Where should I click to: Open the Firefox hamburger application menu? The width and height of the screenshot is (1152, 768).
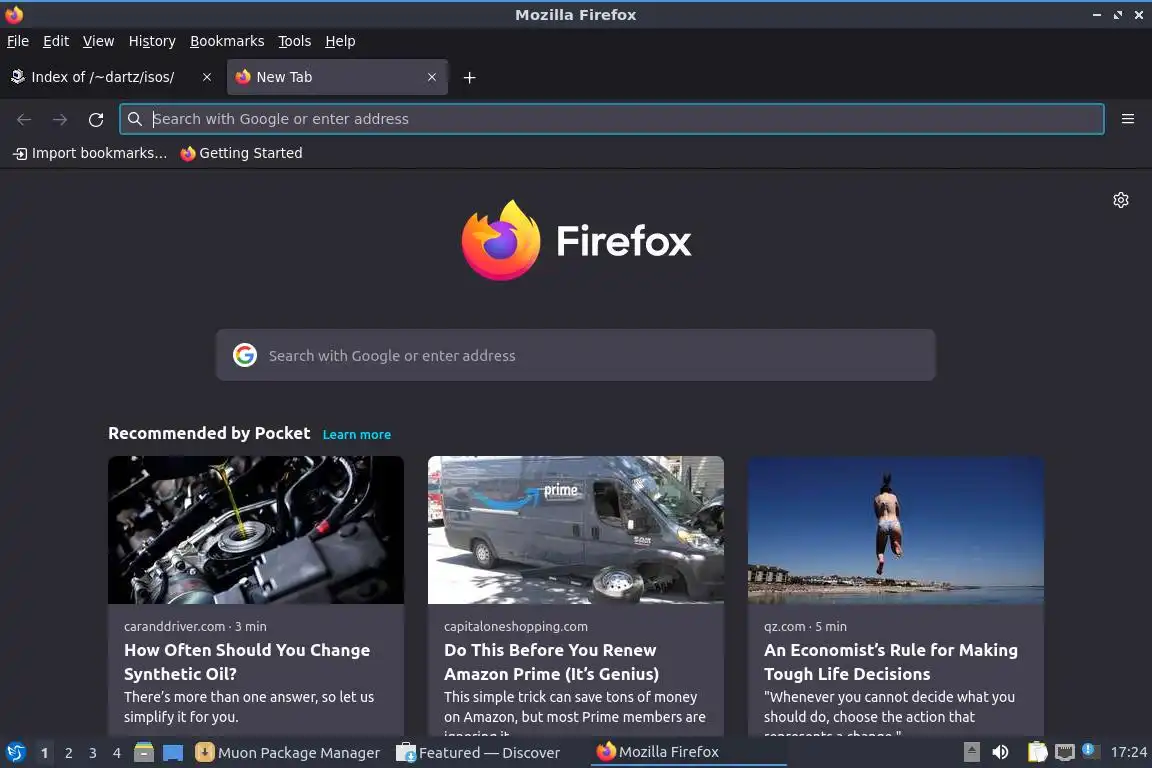pos(1128,119)
